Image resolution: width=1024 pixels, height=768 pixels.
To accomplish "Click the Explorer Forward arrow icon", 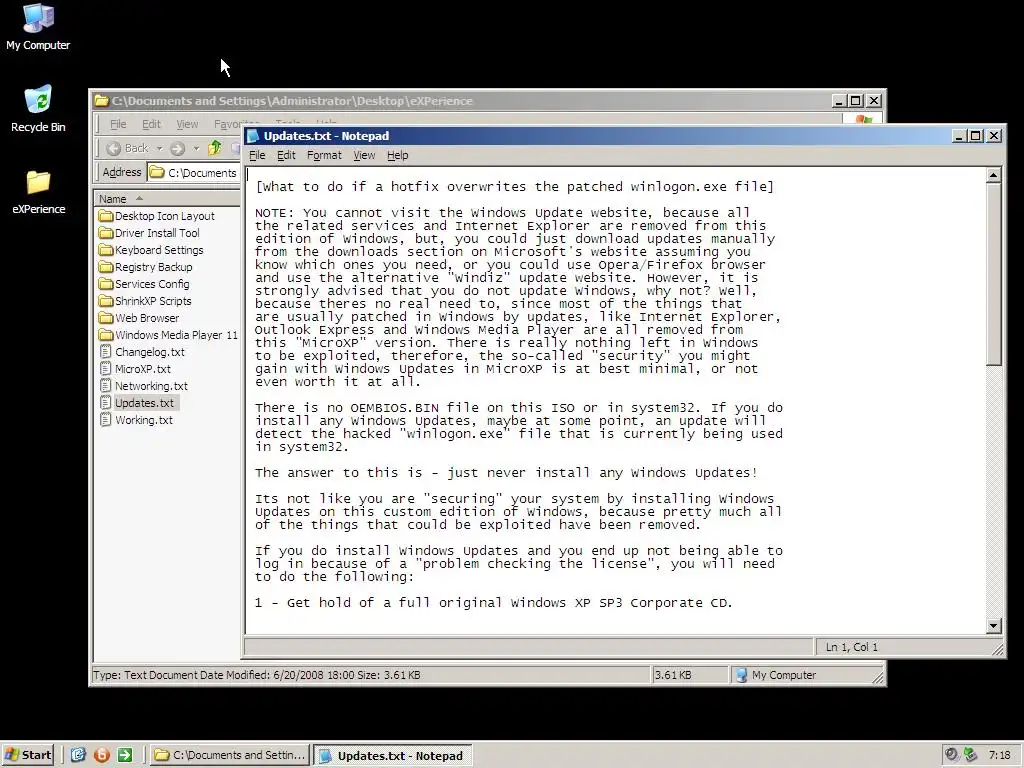I will click(177, 148).
